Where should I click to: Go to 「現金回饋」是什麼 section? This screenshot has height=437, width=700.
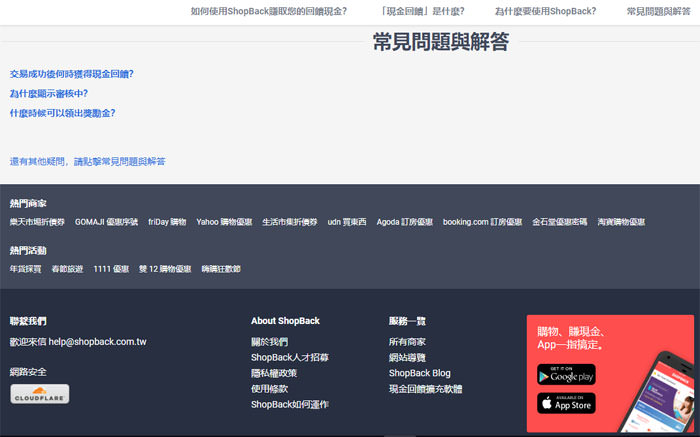[421, 11]
